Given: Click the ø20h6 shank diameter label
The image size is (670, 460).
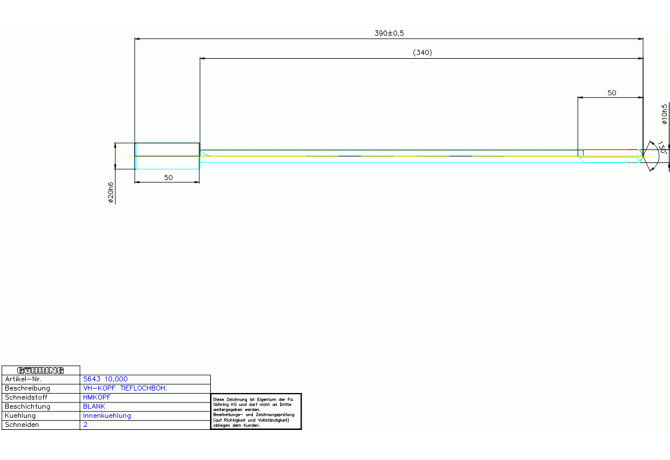Looking at the screenshot, I should [x=111, y=192].
